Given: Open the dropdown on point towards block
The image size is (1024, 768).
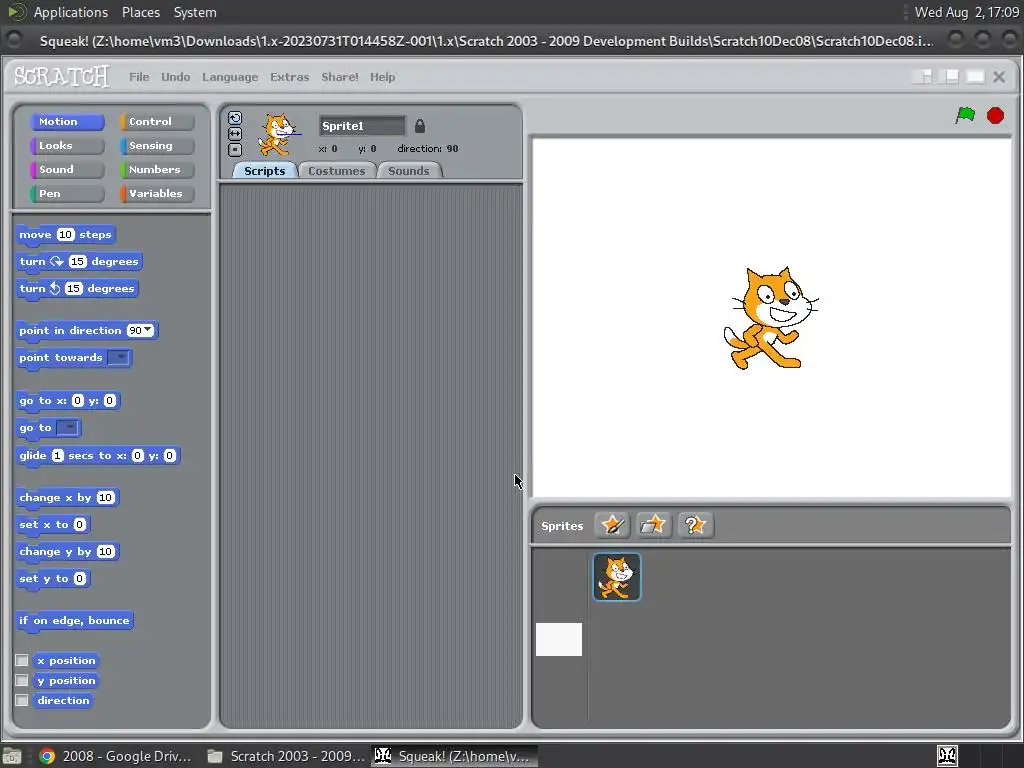Looking at the screenshot, I should [x=118, y=357].
